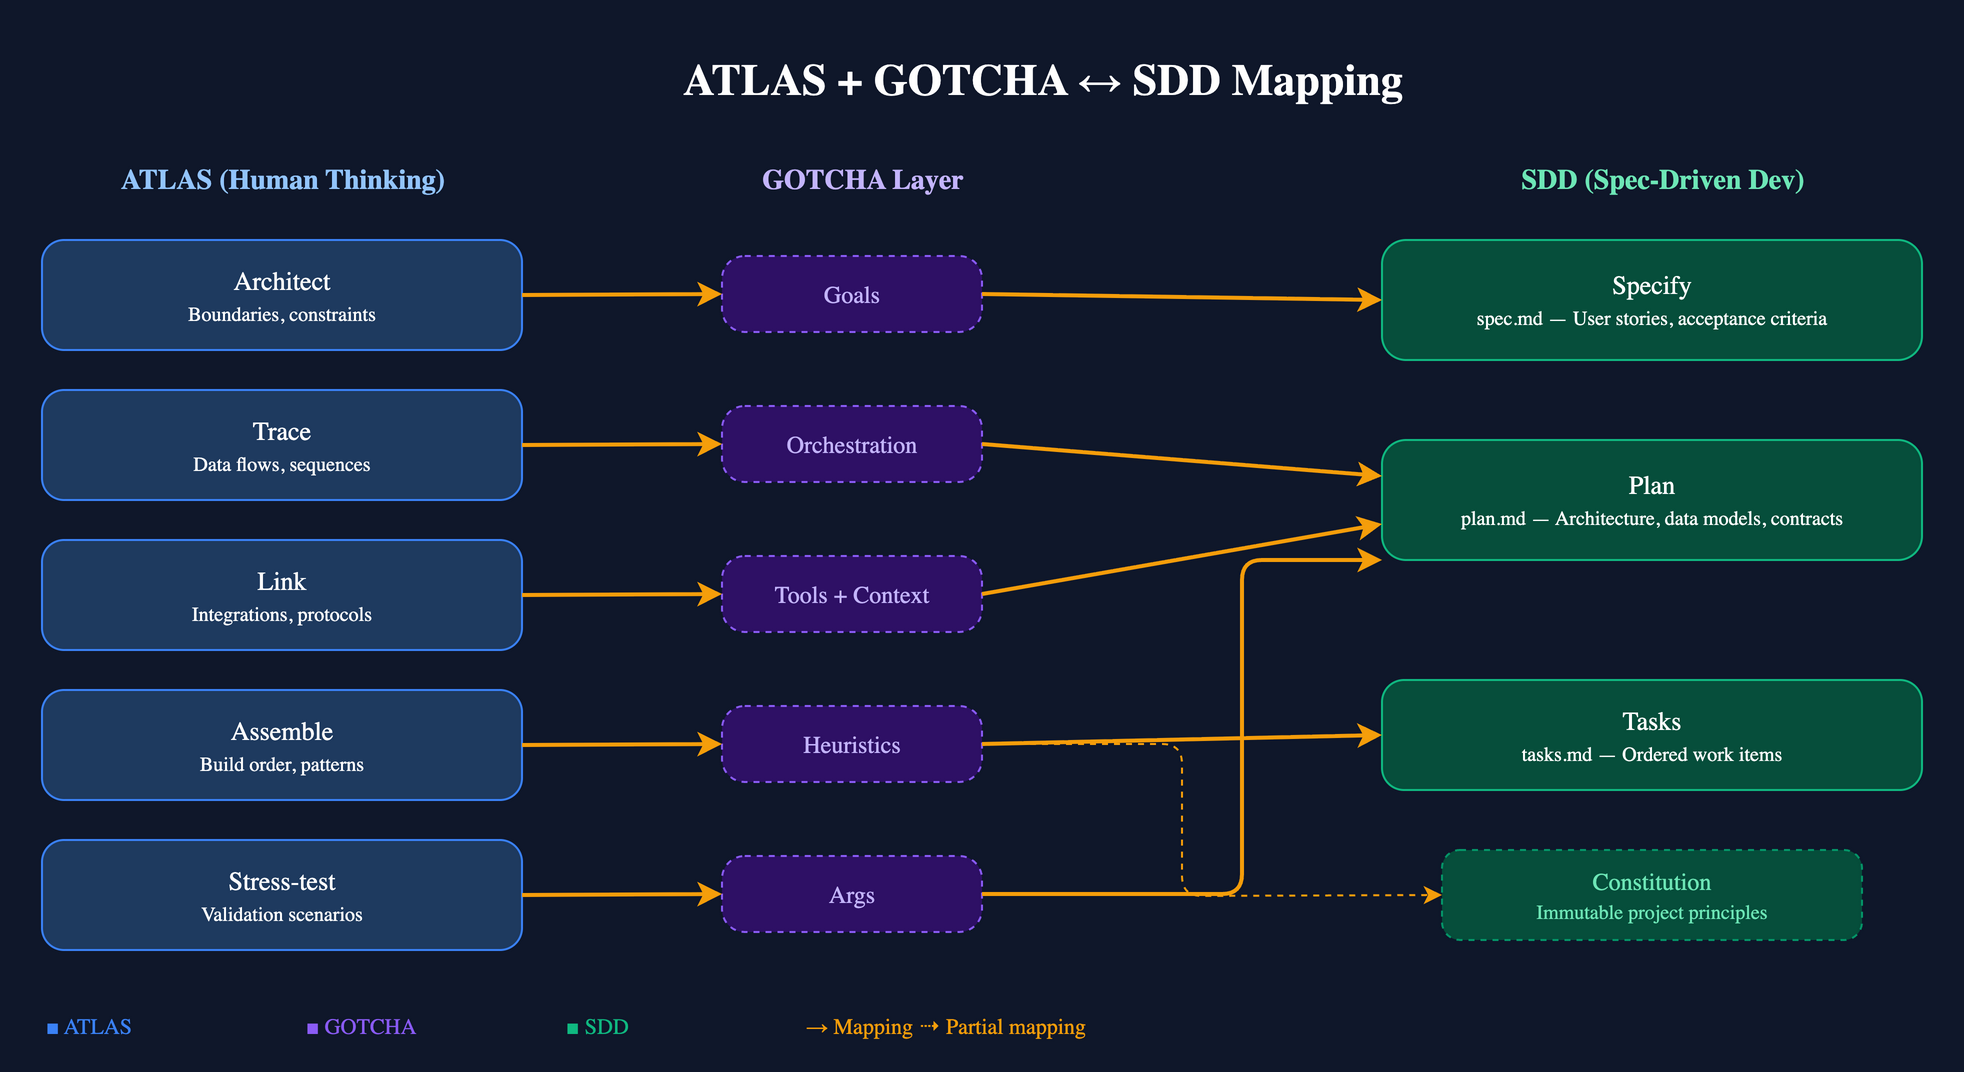Screen dimensions: 1964x1072
Task: Expand the Constitution dashed node
Action: [x=1650, y=895]
